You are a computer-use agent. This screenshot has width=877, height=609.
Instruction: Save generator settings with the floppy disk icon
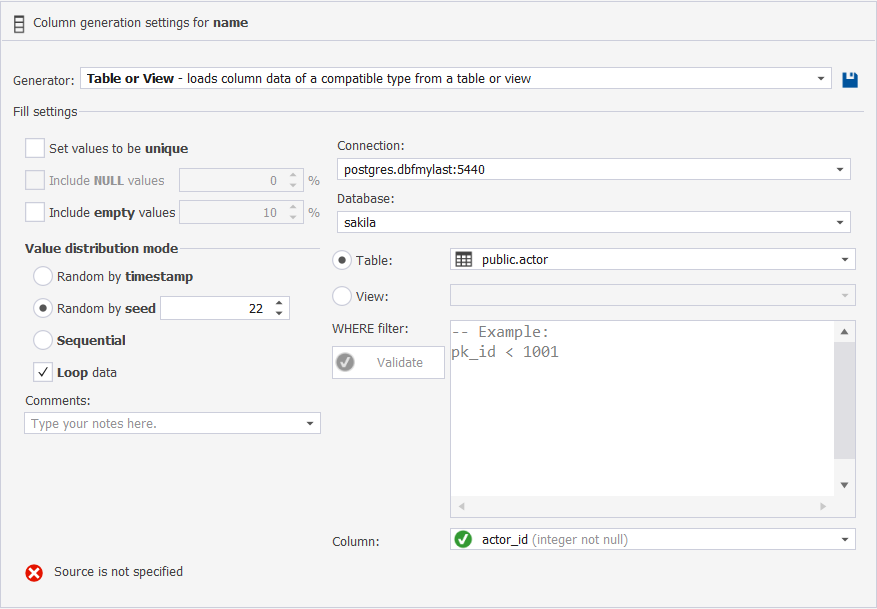(850, 79)
